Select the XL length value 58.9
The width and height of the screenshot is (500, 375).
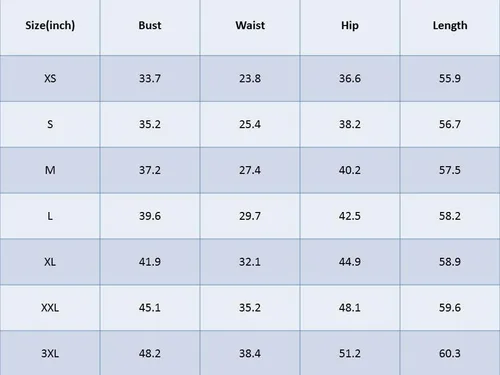tap(450, 262)
